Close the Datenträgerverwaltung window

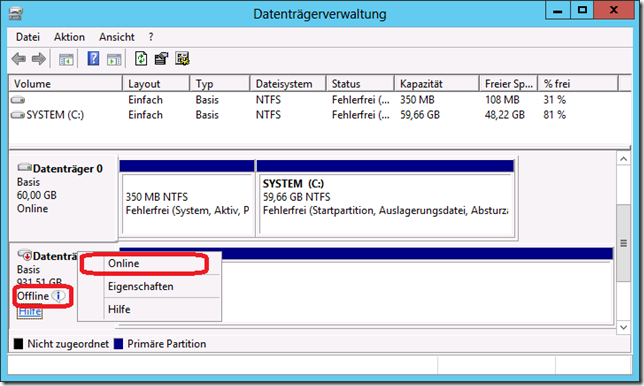(614, 10)
